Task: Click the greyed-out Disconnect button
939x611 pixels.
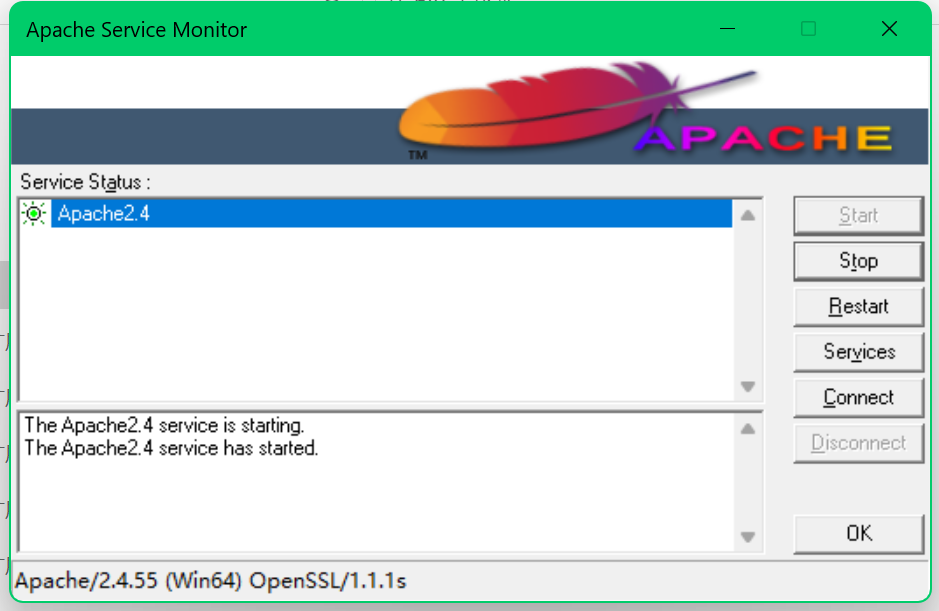Action: click(x=858, y=443)
